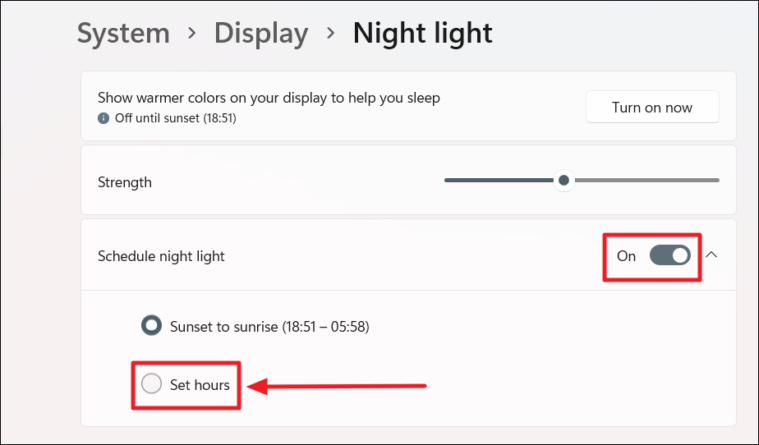The image size is (759, 445).
Task: Click the Turn on now button
Action: pos(652,107)
